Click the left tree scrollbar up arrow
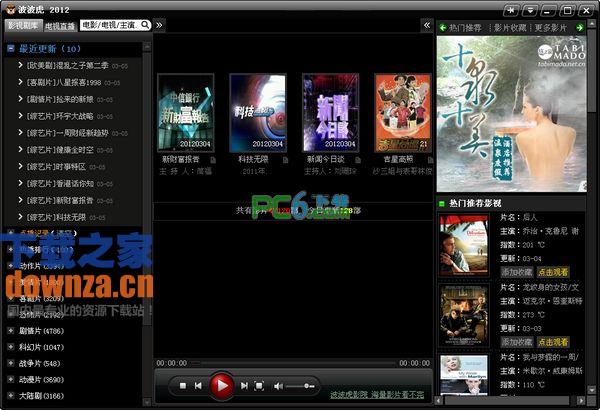Image resolution: width=600 pixels, height=410 pixels. click(x=147, y=47)
